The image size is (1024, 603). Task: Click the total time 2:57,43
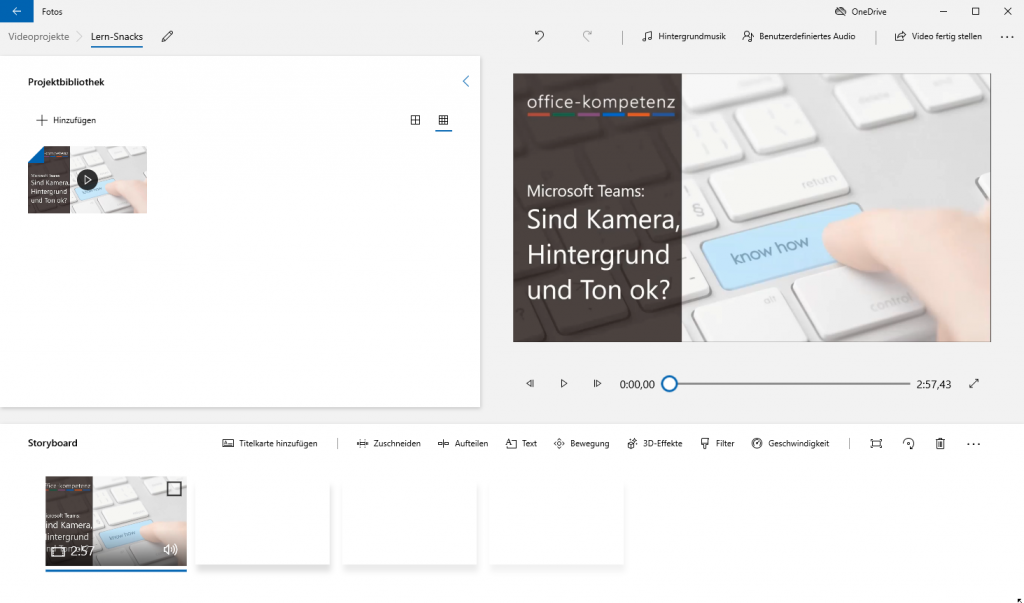point(933,384)
